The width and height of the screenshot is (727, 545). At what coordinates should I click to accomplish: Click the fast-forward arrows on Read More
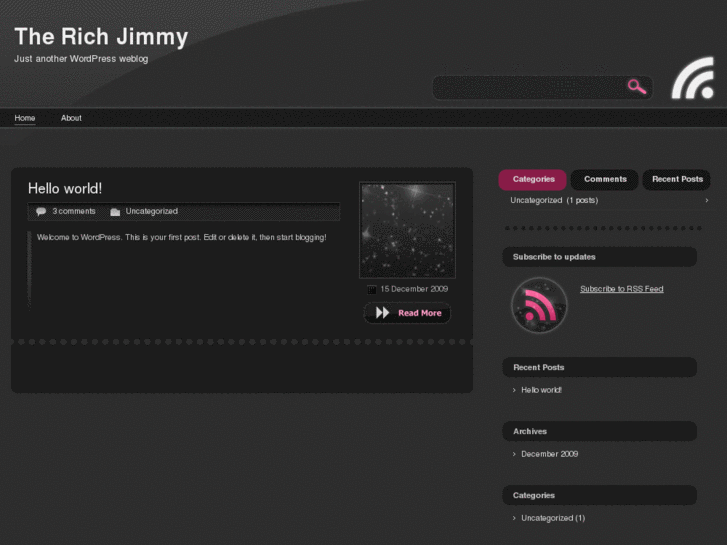coord(382,313)
